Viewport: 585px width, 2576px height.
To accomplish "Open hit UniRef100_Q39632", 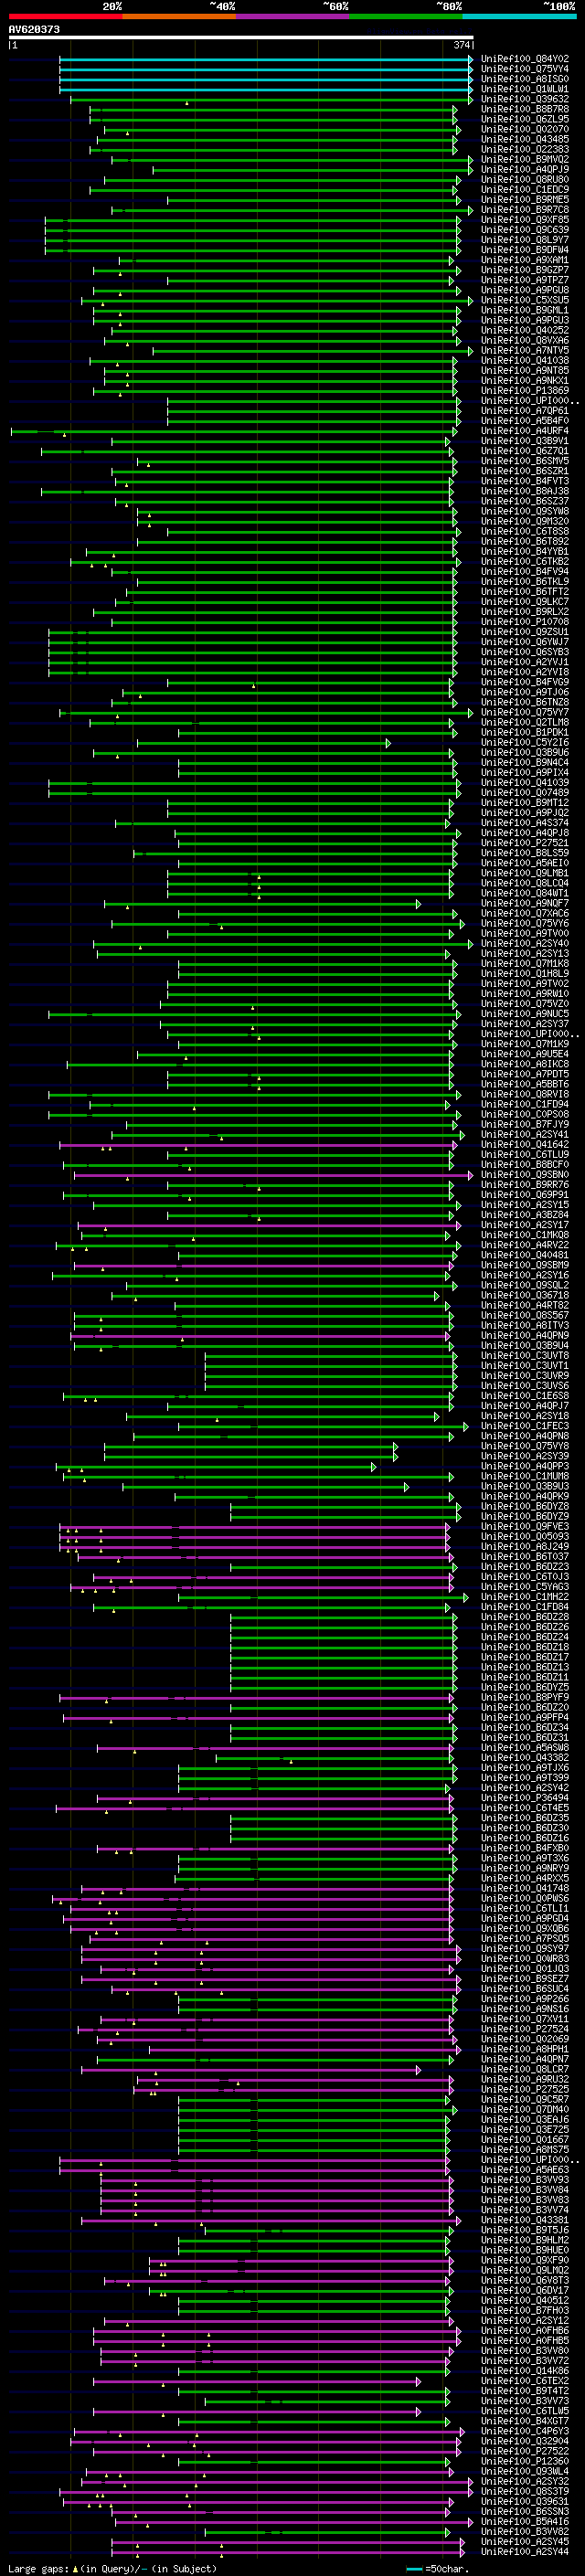I will point(525,99).
